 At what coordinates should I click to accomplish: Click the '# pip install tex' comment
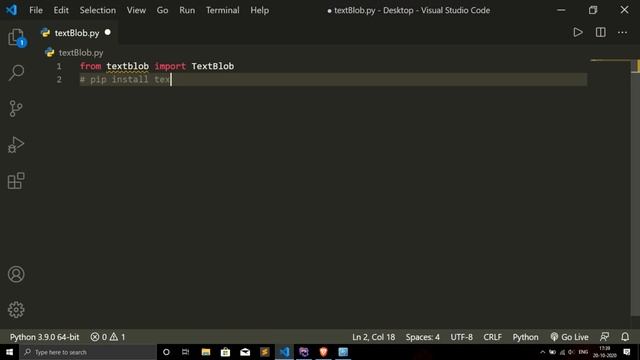(x=125, y=80)
